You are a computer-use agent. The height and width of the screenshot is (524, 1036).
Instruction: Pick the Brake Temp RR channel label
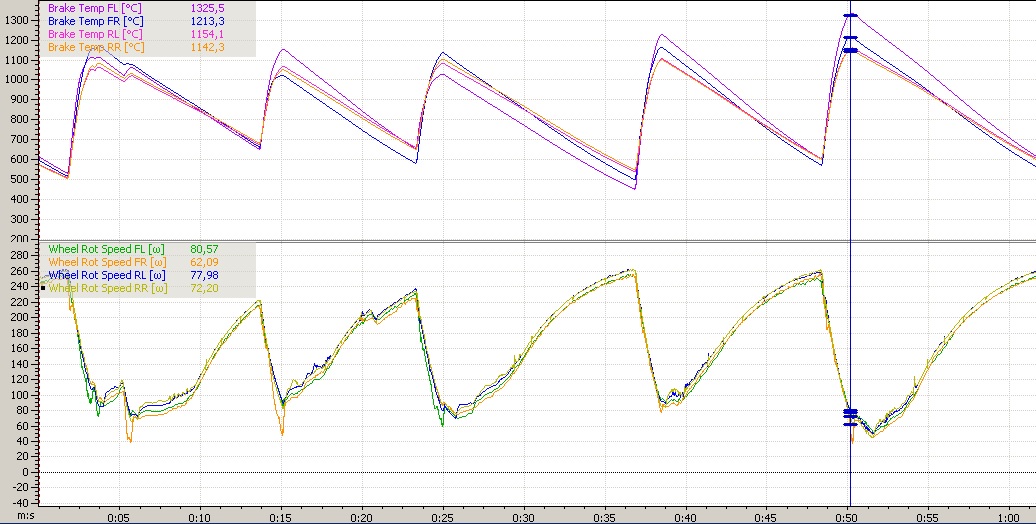pyautogui.click(x=96, y=47)
